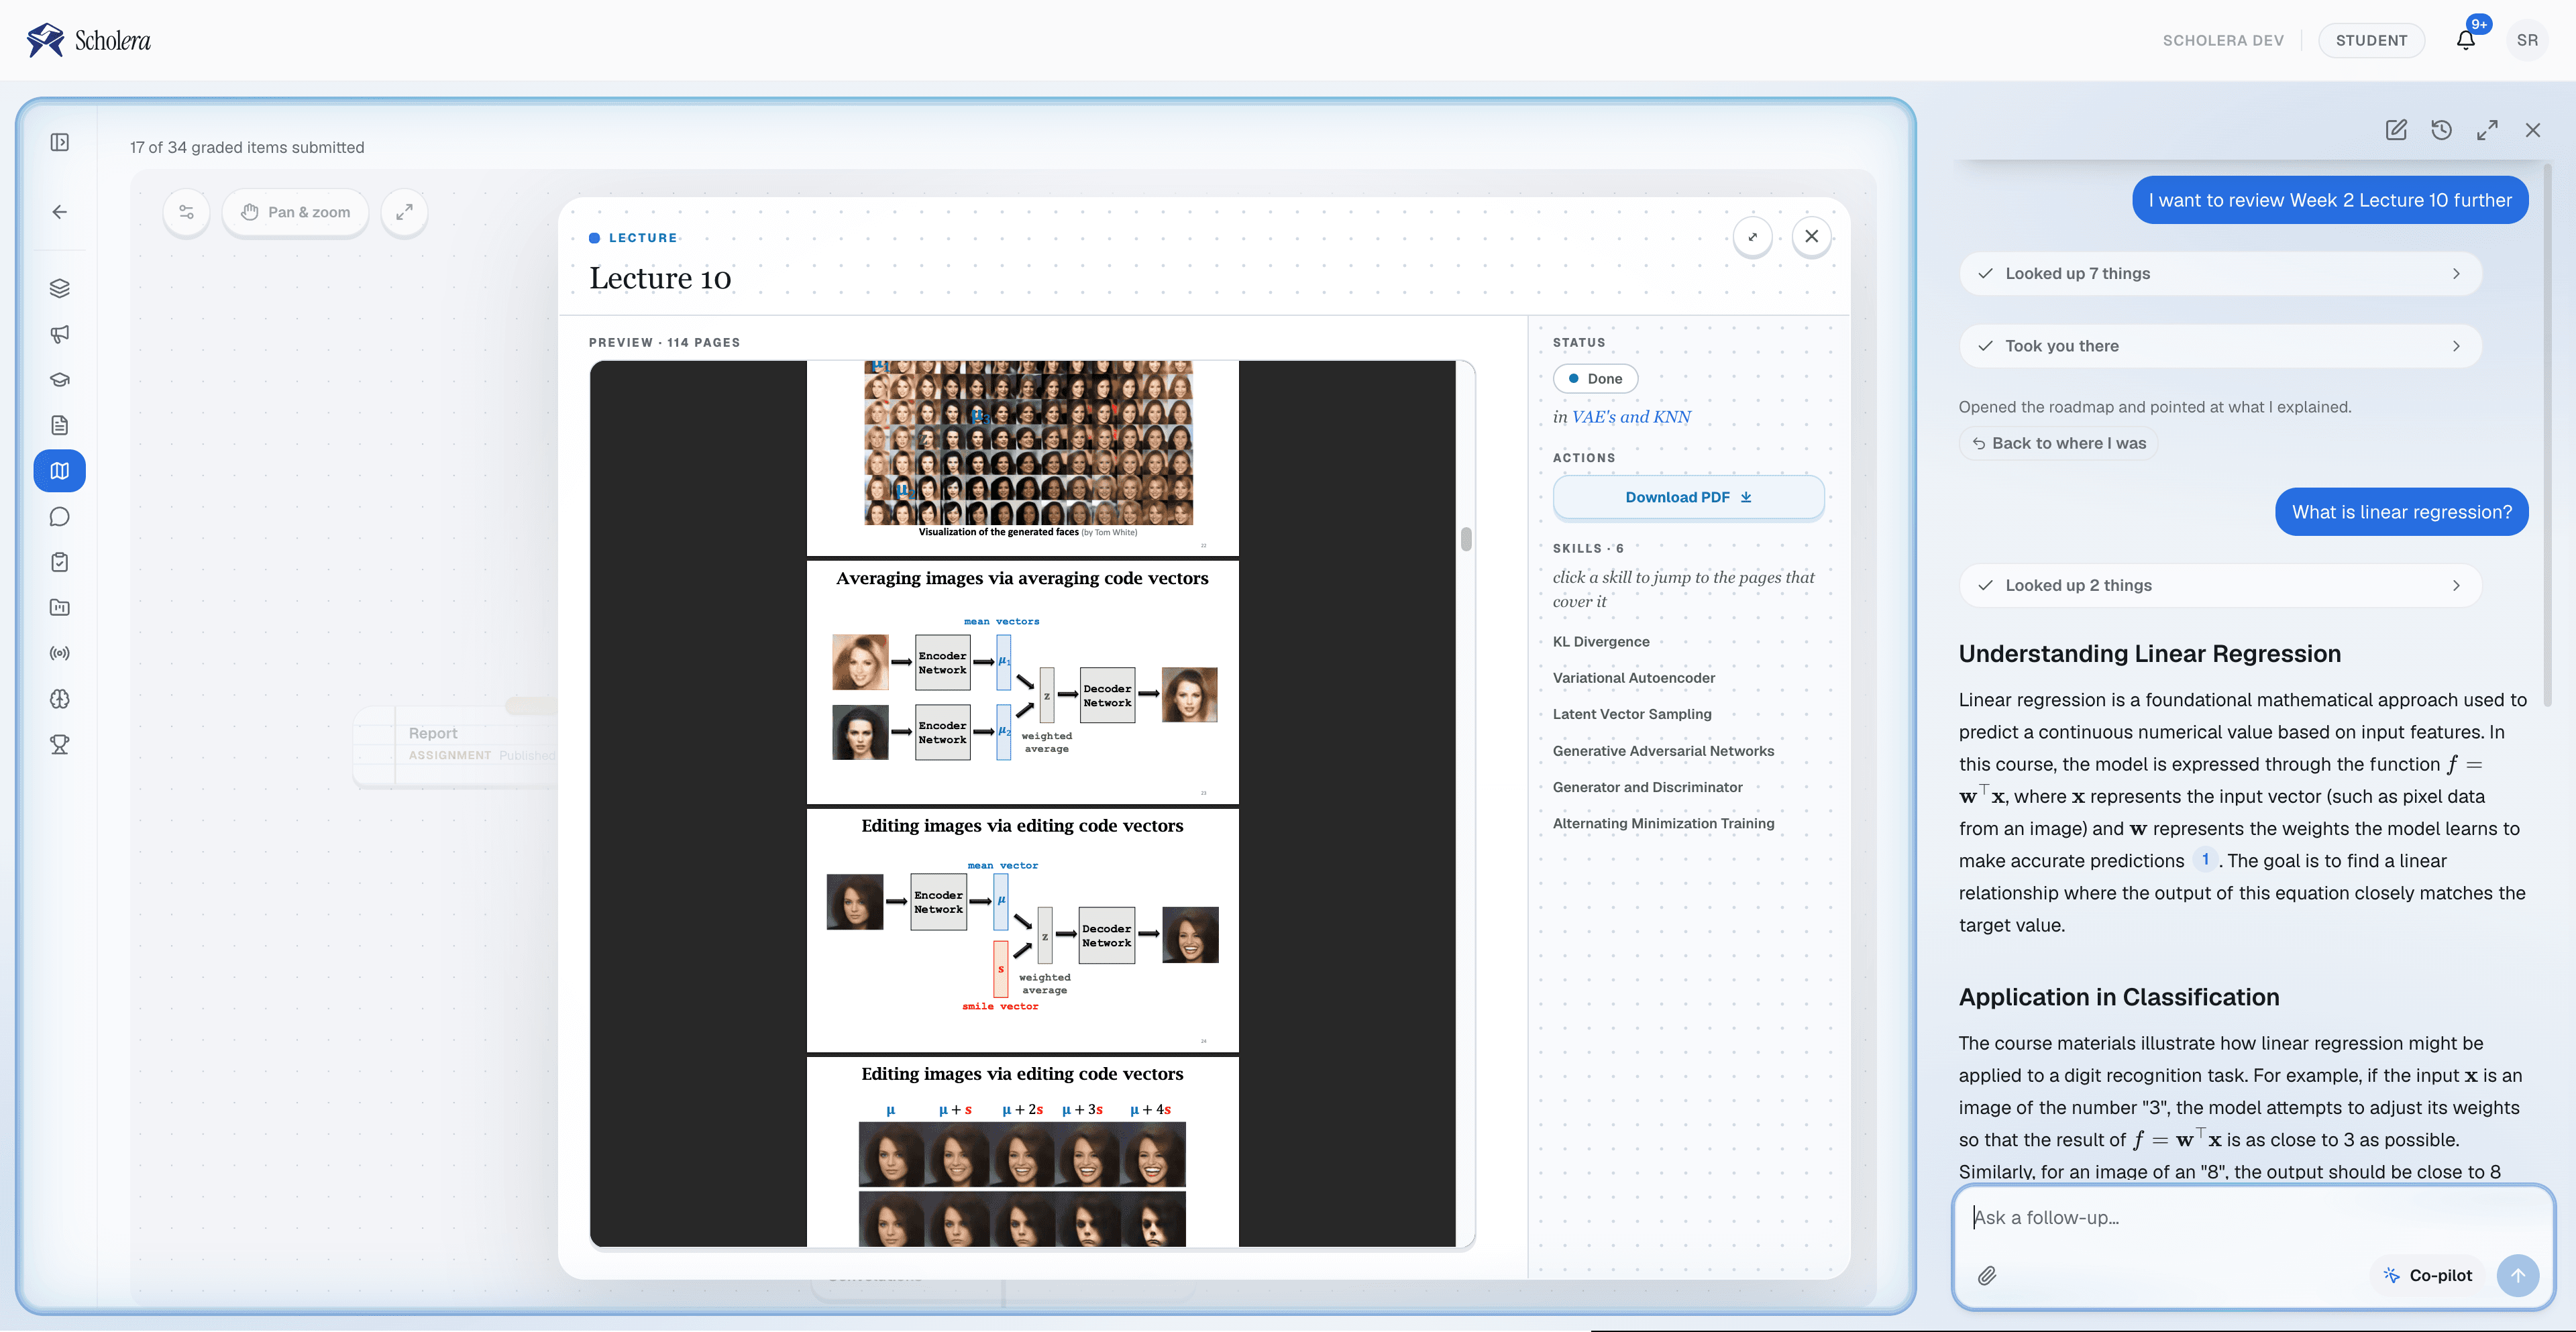Click 'I want to review Week 2' message
This screenshot has width=2576, height=1332.
tap(2329, 200)
